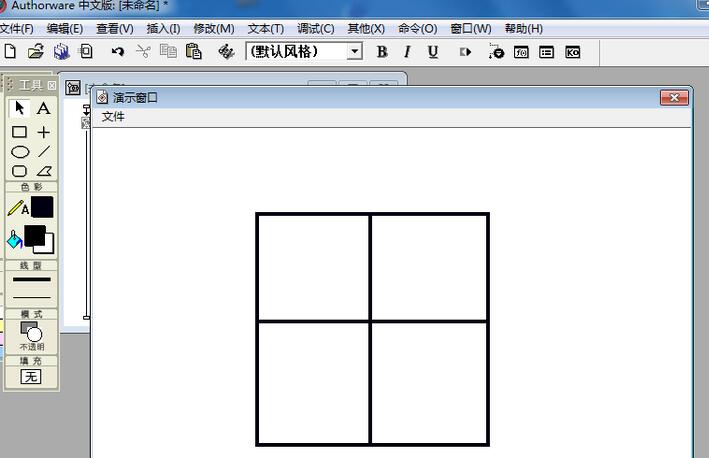Select the Text tool
This screenshot has height=458, width=709.
point(43,108)
